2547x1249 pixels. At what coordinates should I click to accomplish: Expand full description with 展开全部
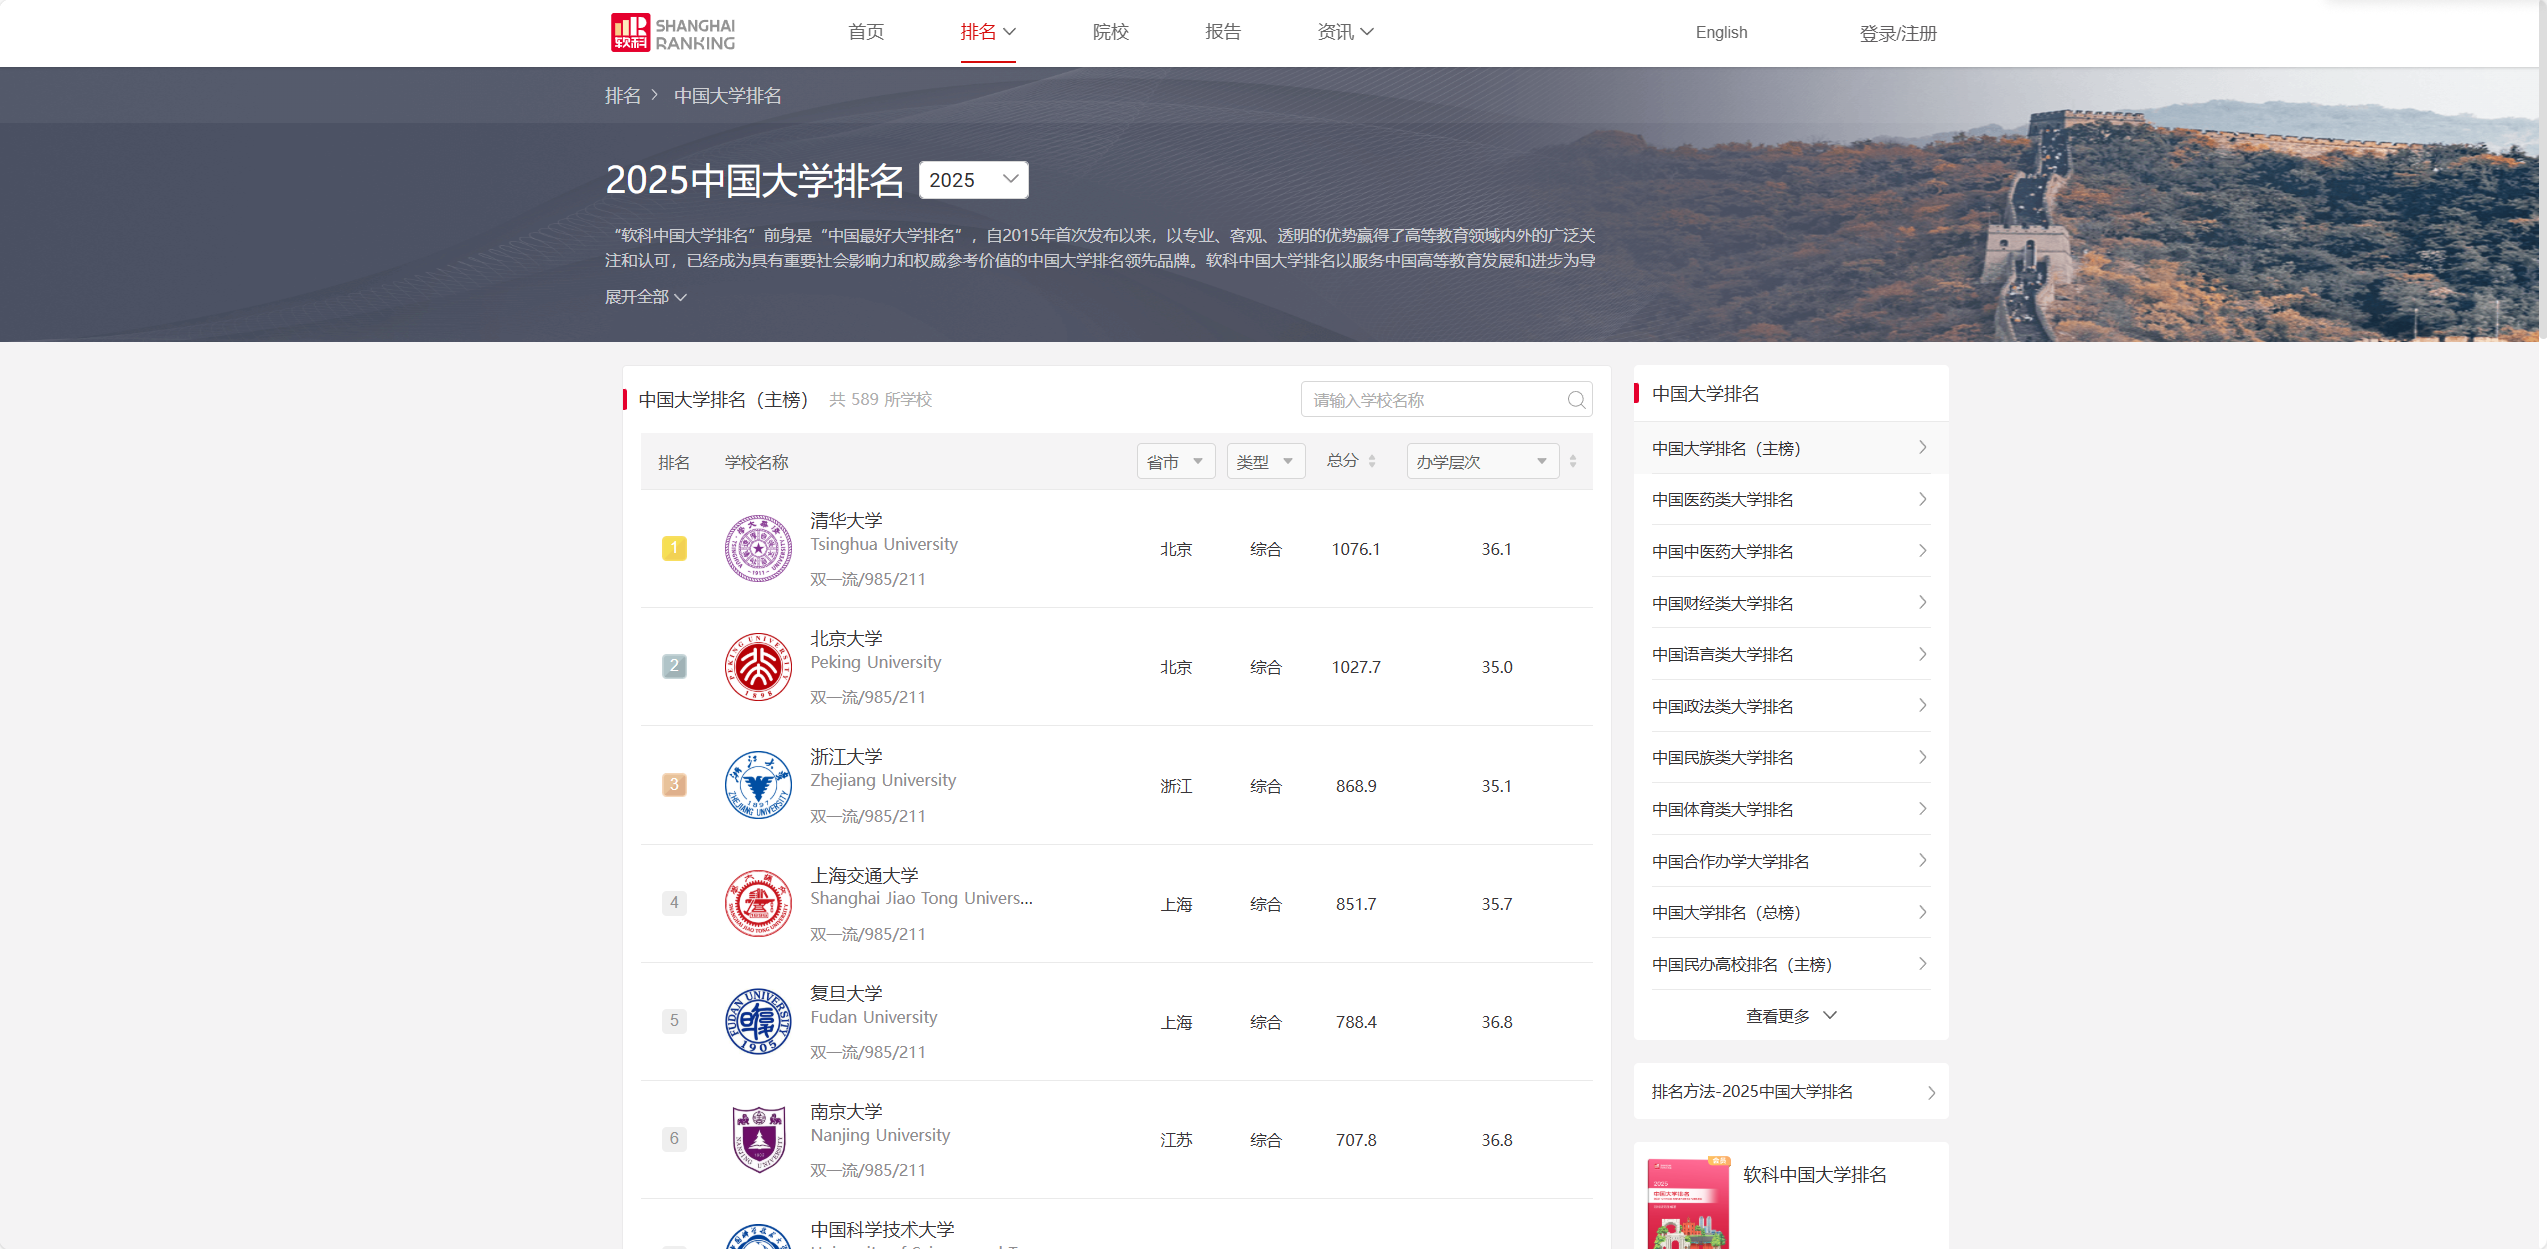(645, 297)
